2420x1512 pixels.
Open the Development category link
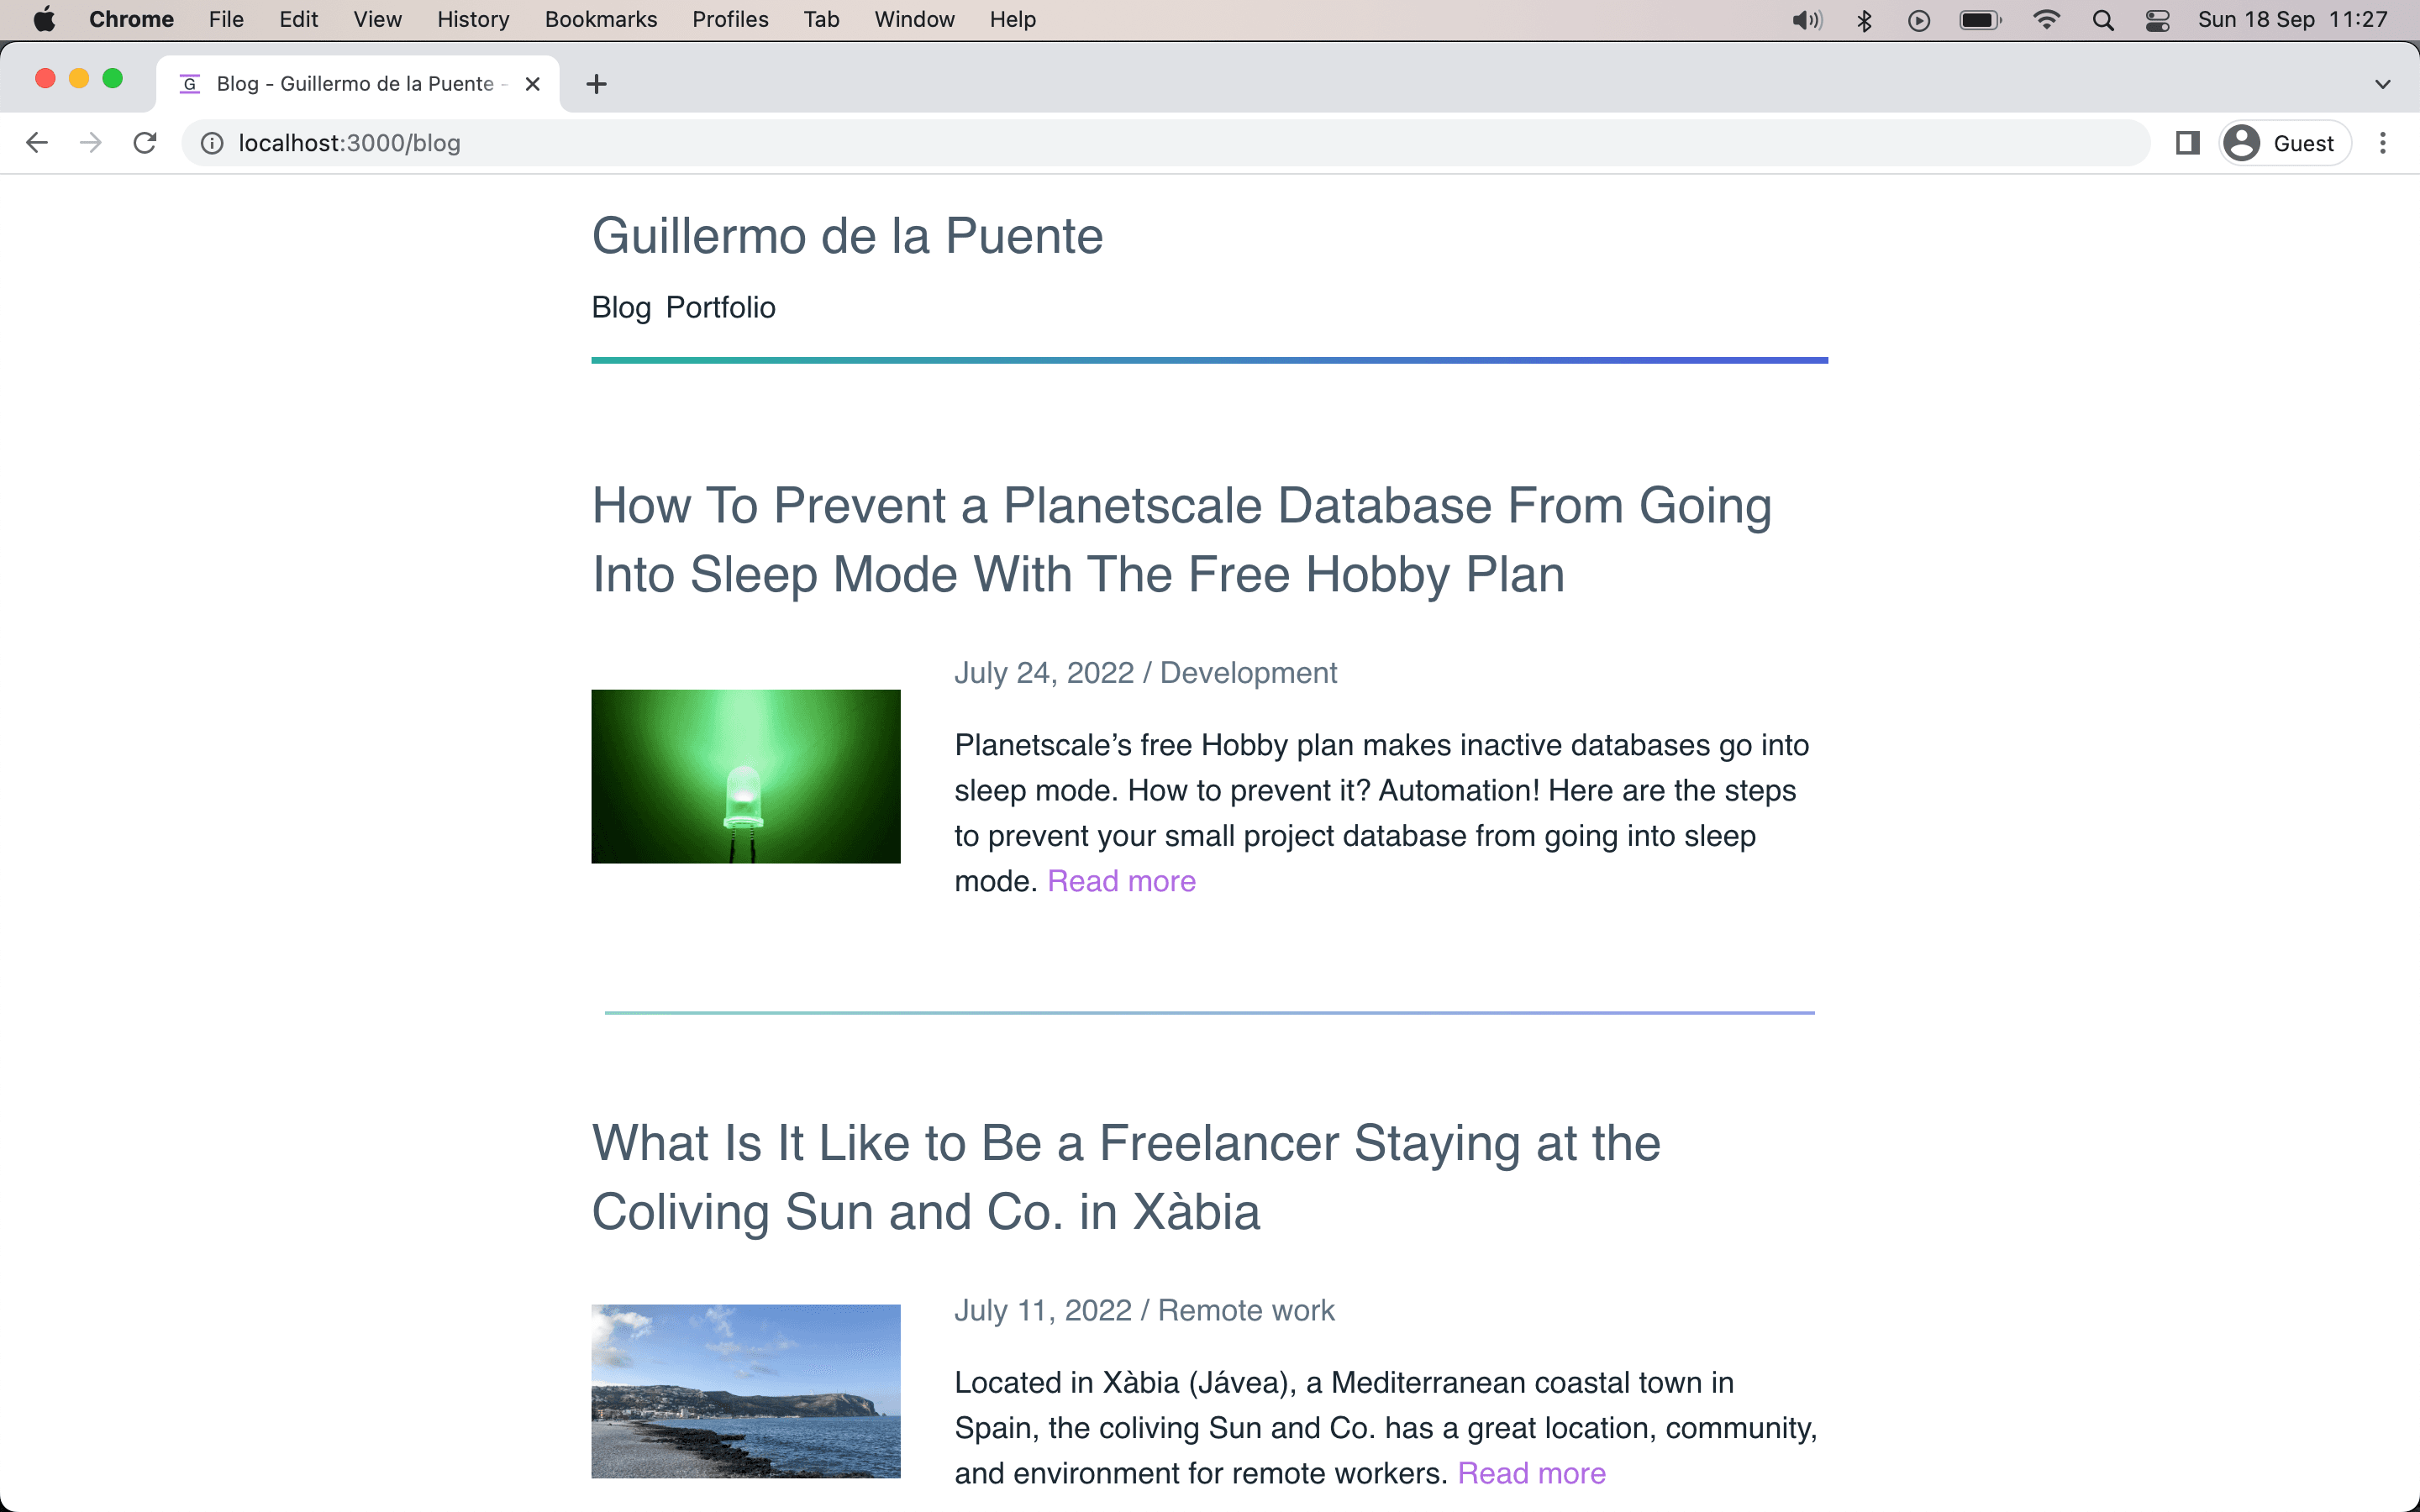1247,672
